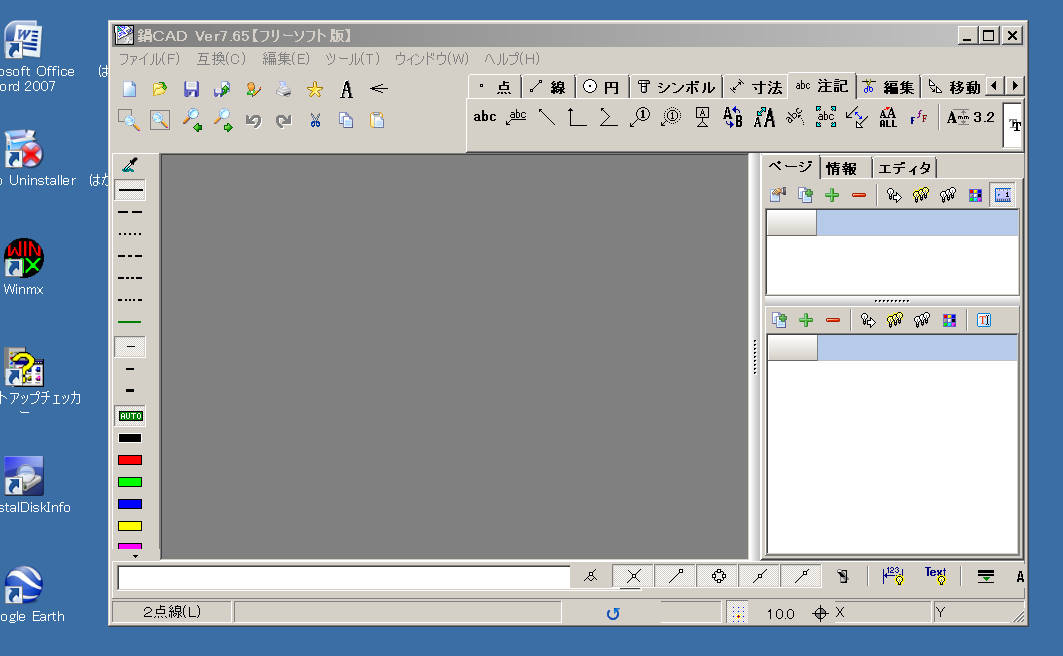The image size is (1063, 656).
Task: Delete page with red minus in page panel
Action: (859, 196)
